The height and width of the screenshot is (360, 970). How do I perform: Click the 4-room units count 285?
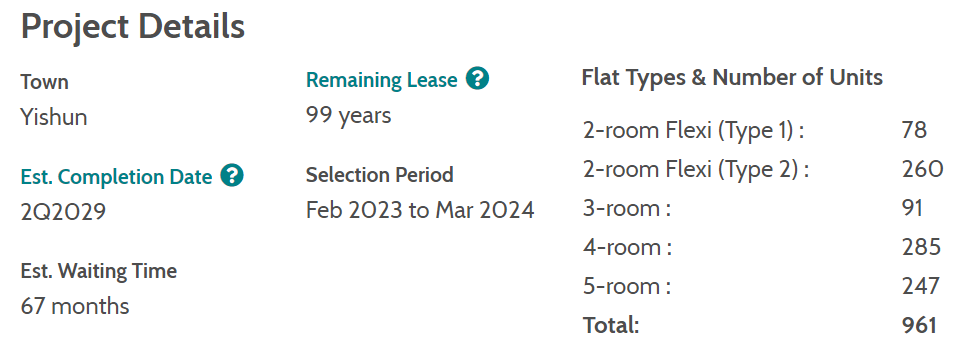(922, 247)
